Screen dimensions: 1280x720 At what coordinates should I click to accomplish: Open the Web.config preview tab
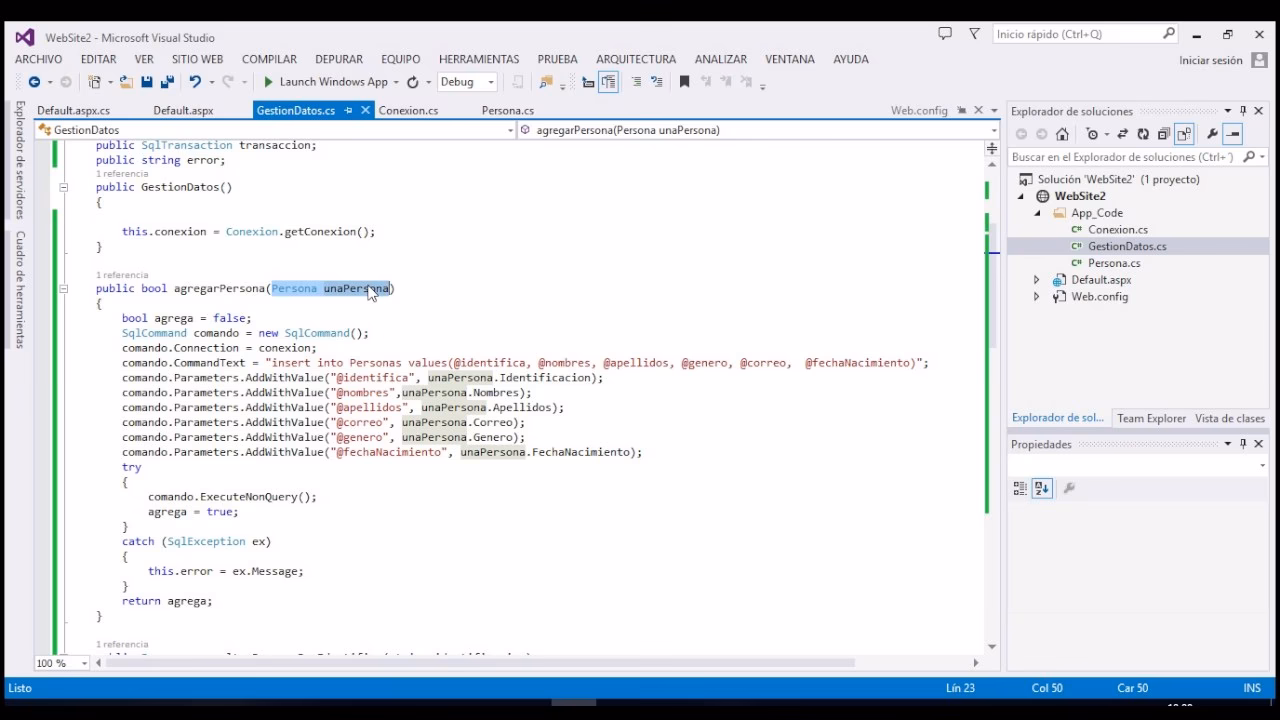(919, 110)
